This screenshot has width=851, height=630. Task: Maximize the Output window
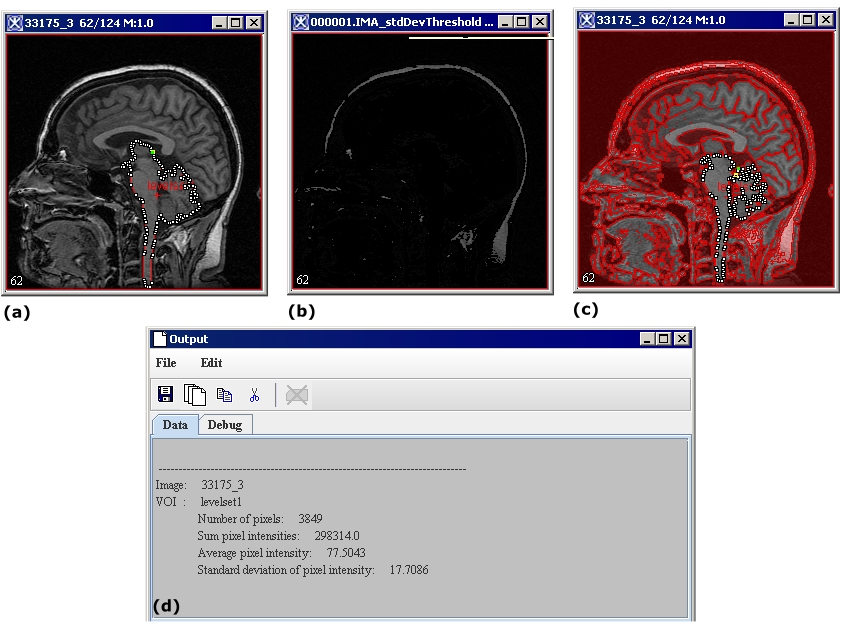665,339
